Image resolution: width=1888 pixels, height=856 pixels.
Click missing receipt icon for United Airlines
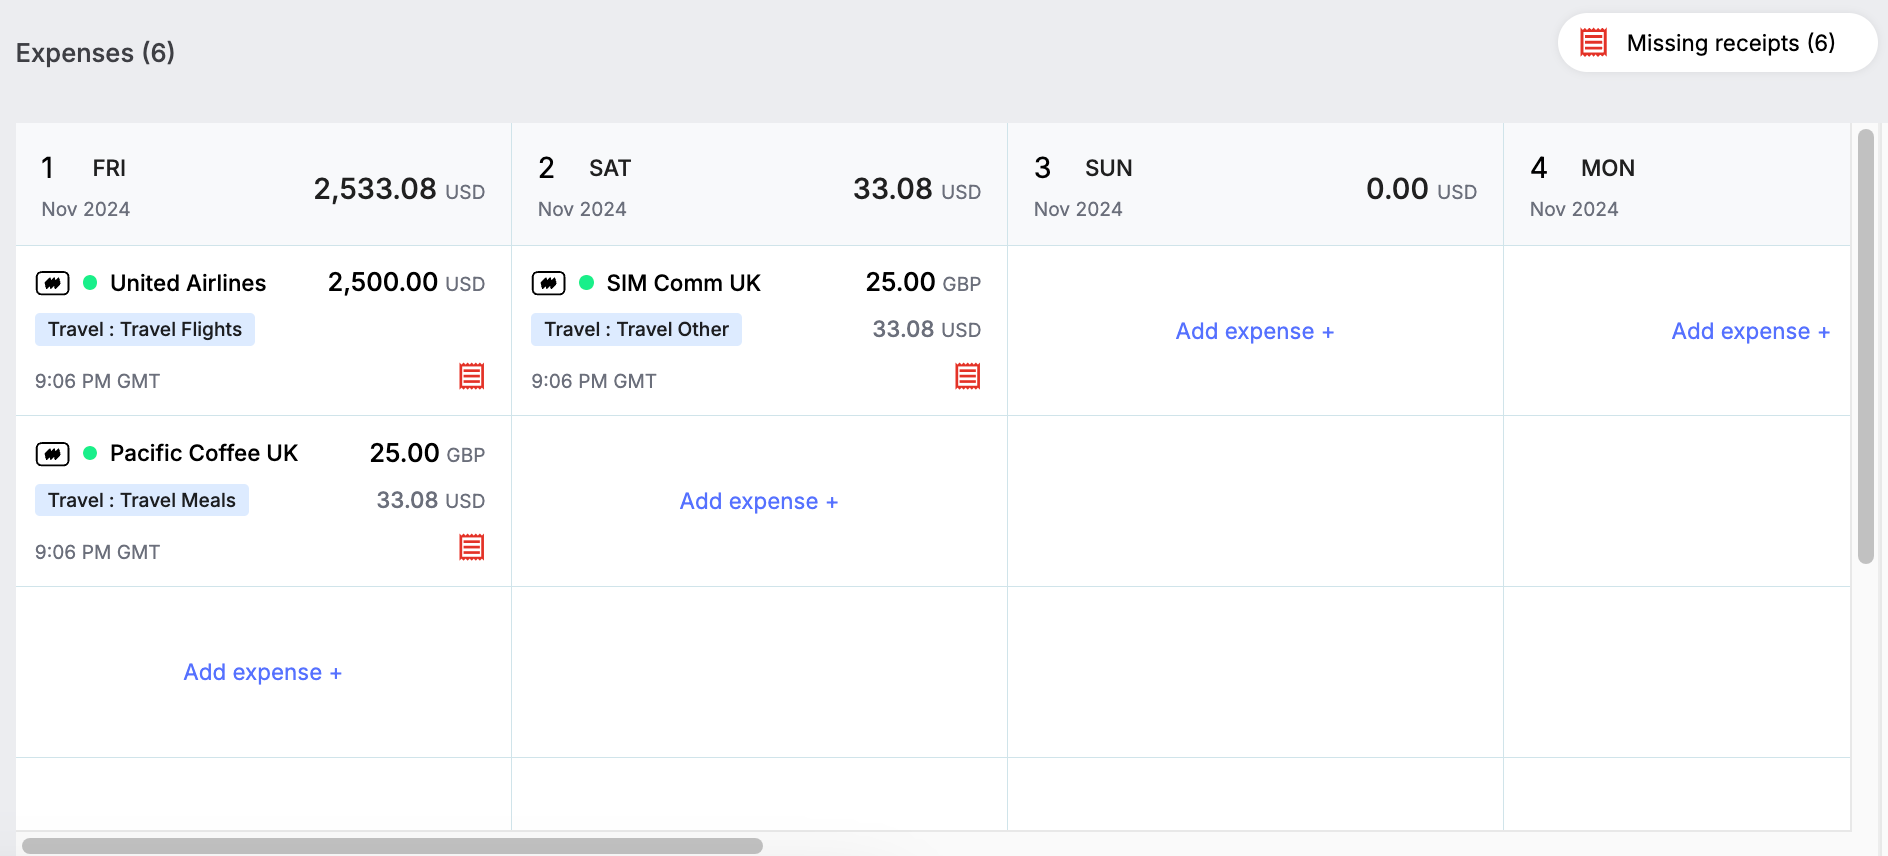click(x=472, y=376)
